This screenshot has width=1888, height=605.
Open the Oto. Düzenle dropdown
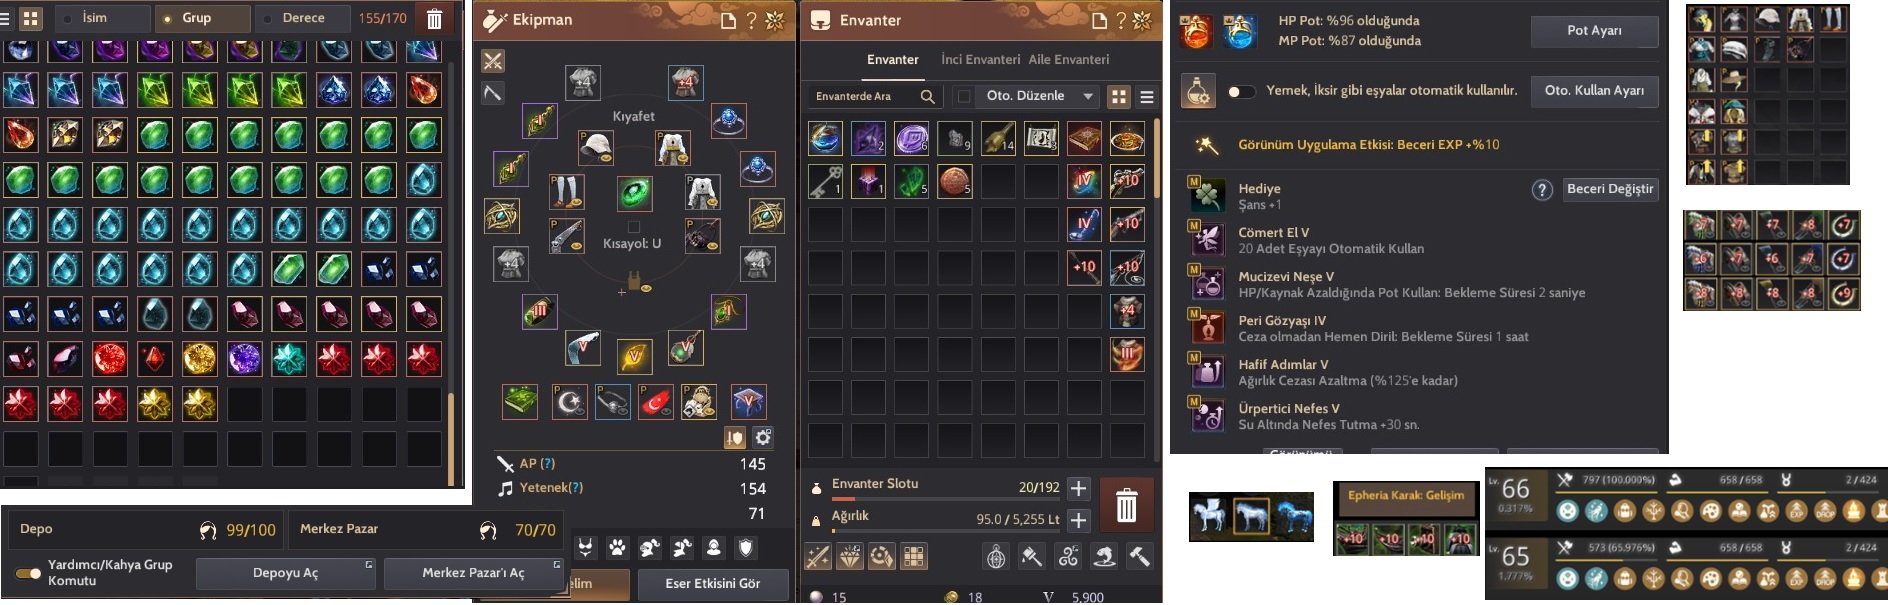click(1088, 96)
